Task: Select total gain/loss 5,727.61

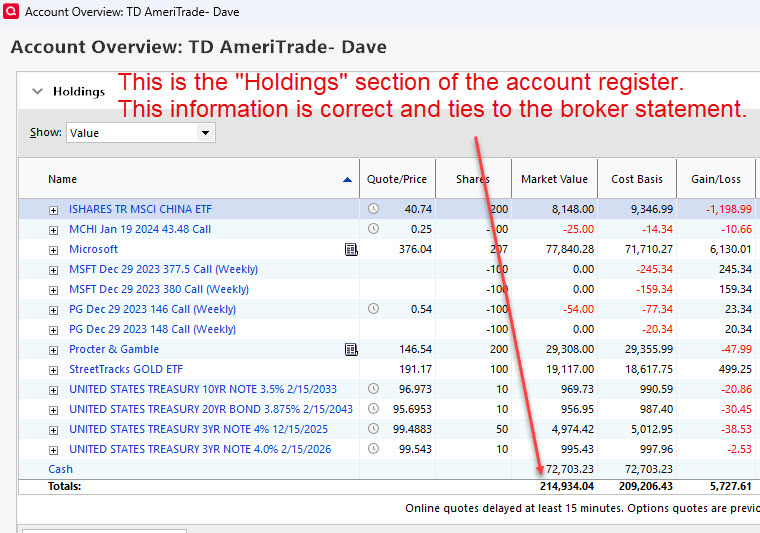Action: 731,486
